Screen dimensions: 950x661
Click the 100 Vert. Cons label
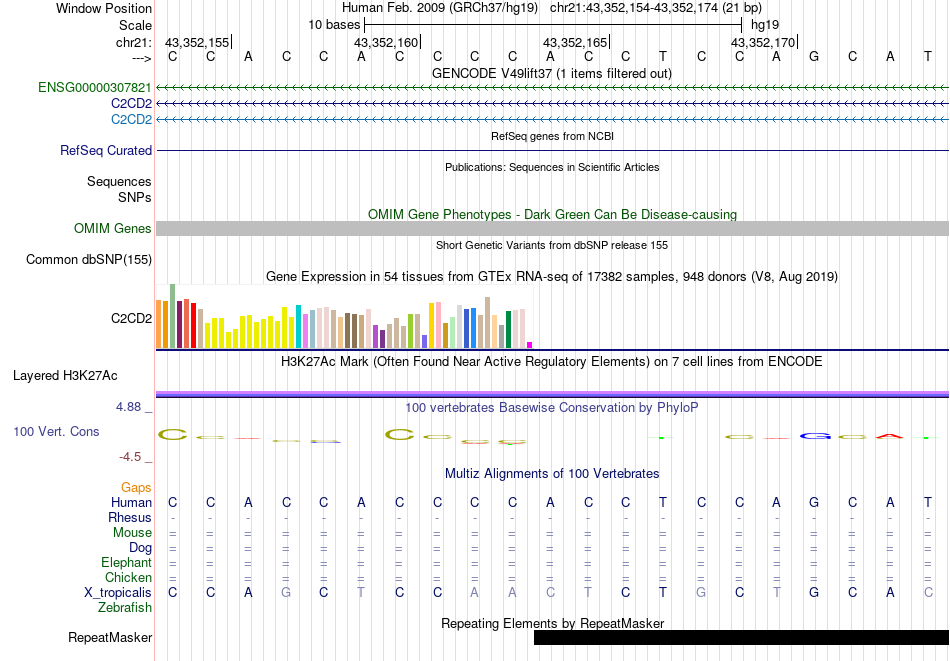56,431
